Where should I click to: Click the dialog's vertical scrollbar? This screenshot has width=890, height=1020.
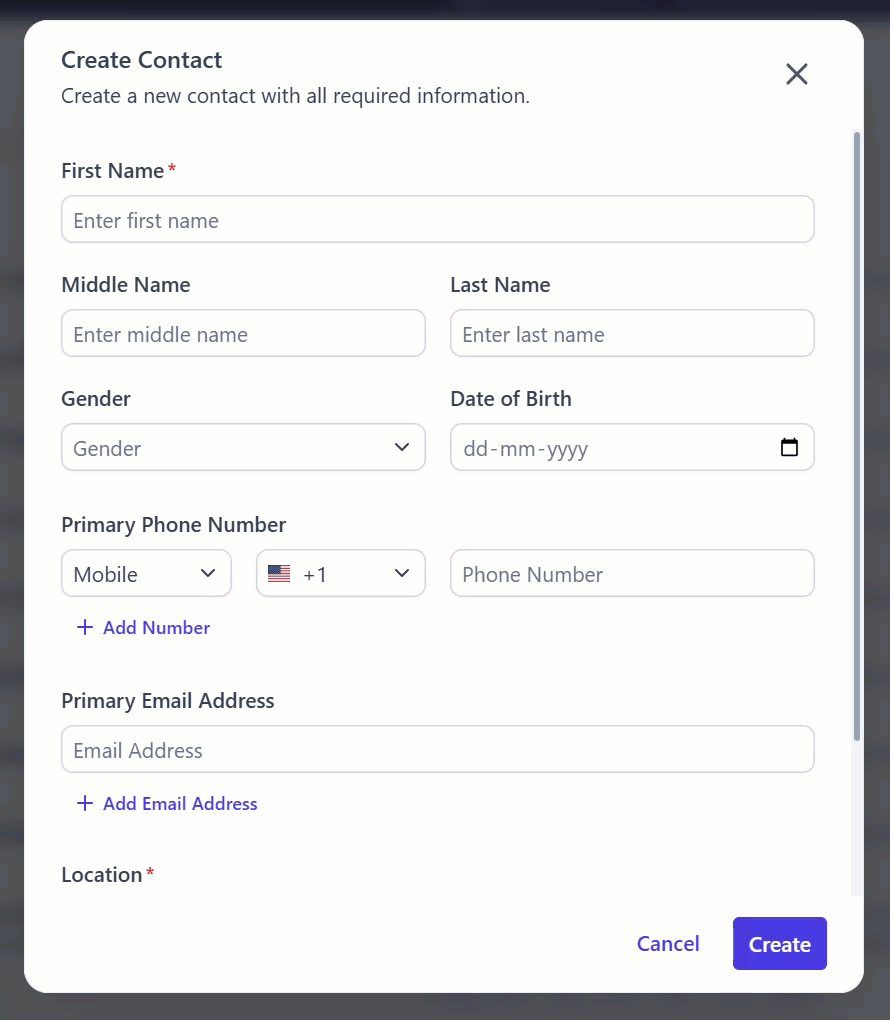click(857, 436)
